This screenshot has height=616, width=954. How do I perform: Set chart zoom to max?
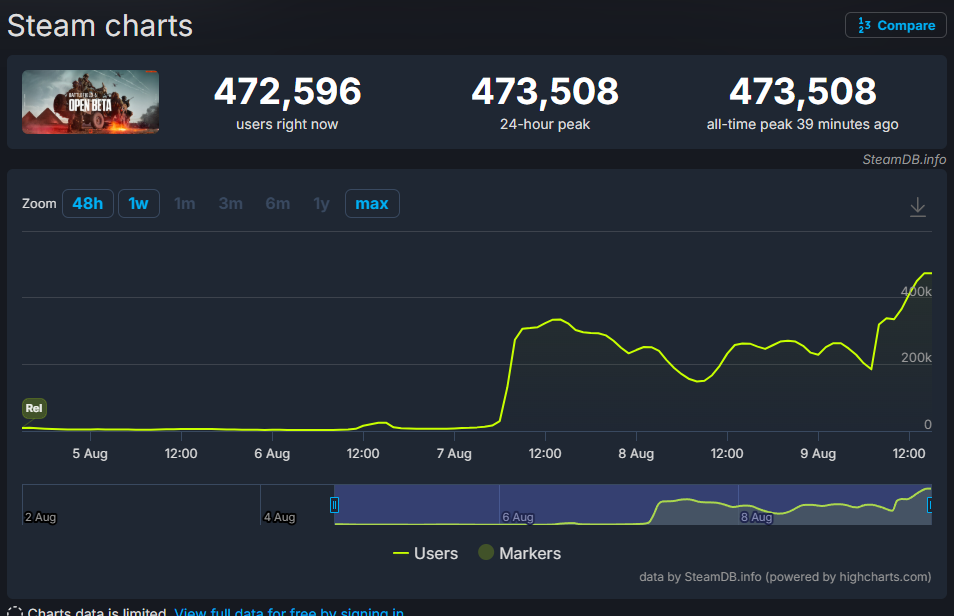click(372, 203)
